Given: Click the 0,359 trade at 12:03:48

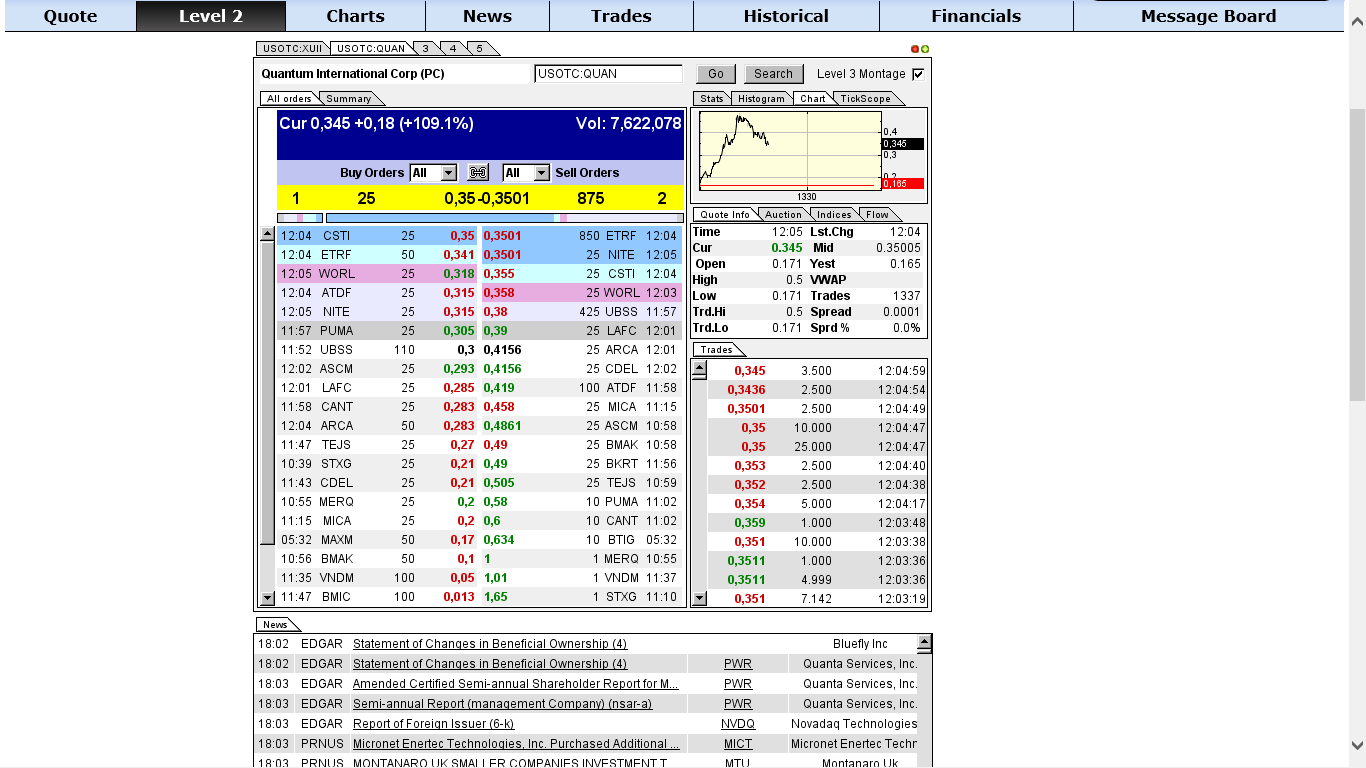Looking at the screenshot, I should click(x=817, y=523).
